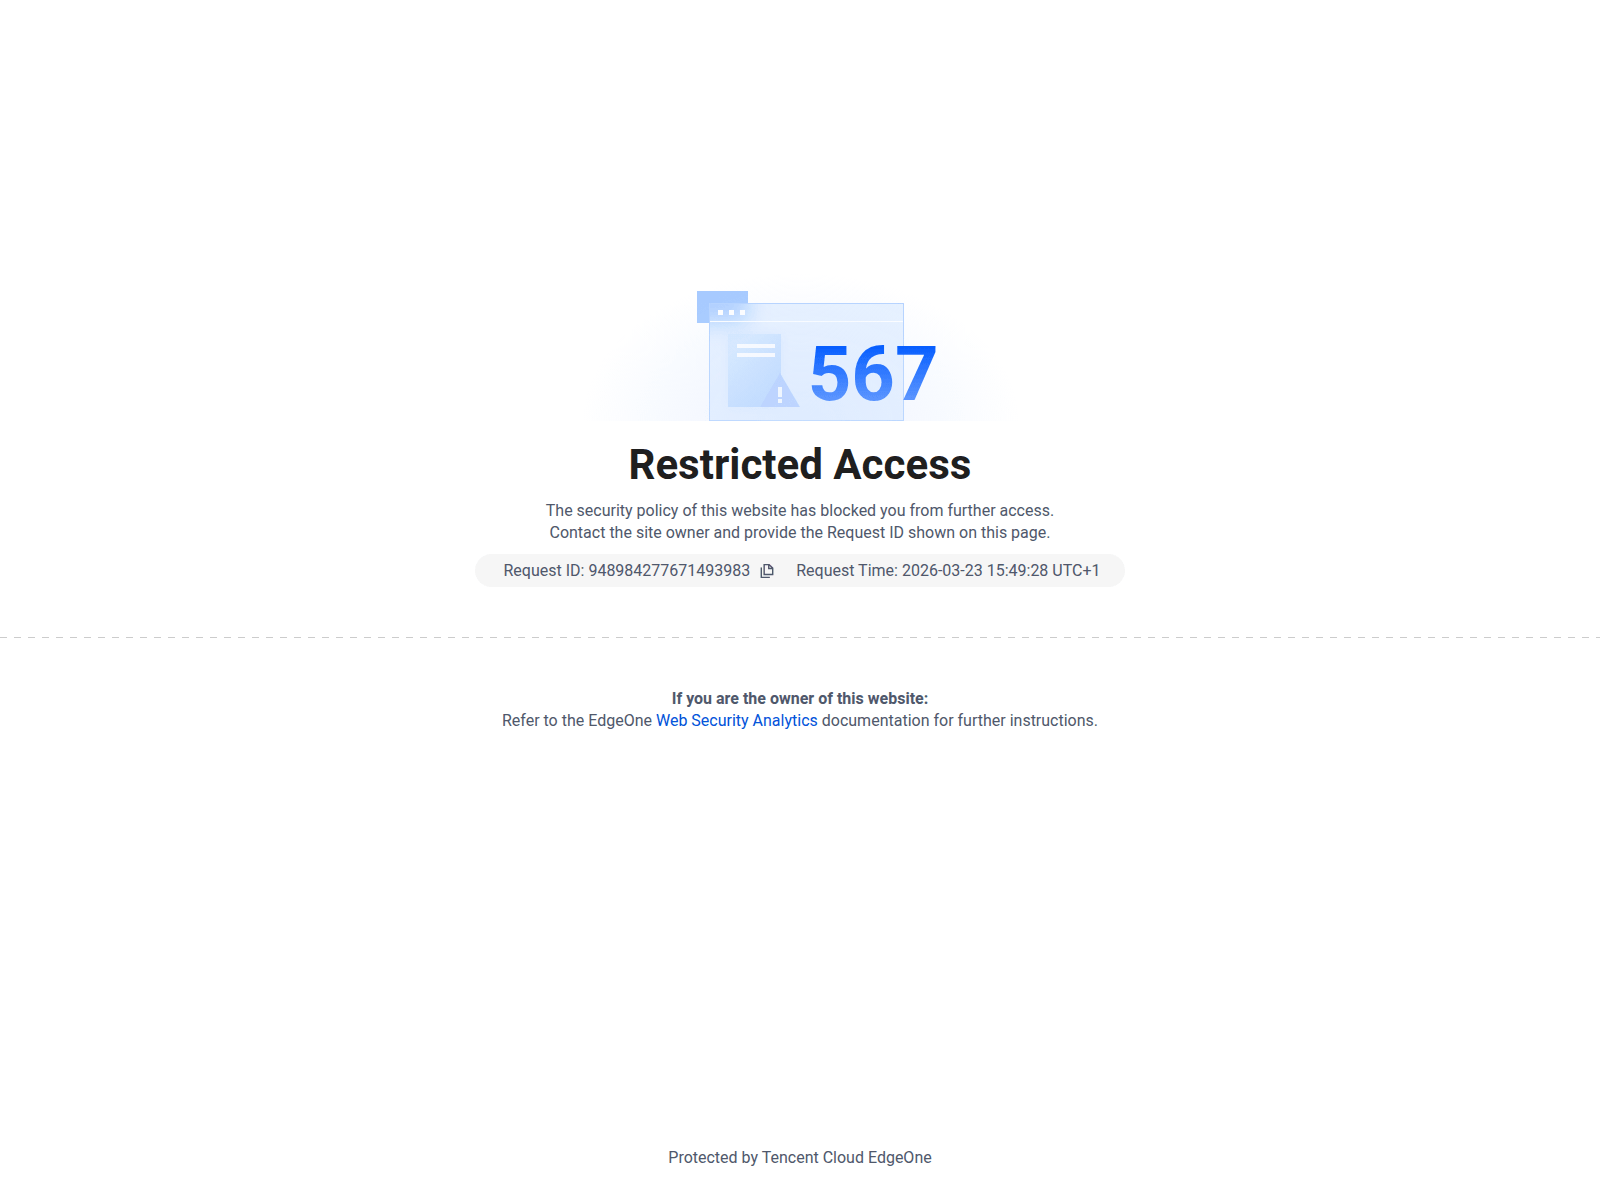This screenshot has height=1200, width=1600.
Task: Click the three dots on browser illustration
Action: 731,312
